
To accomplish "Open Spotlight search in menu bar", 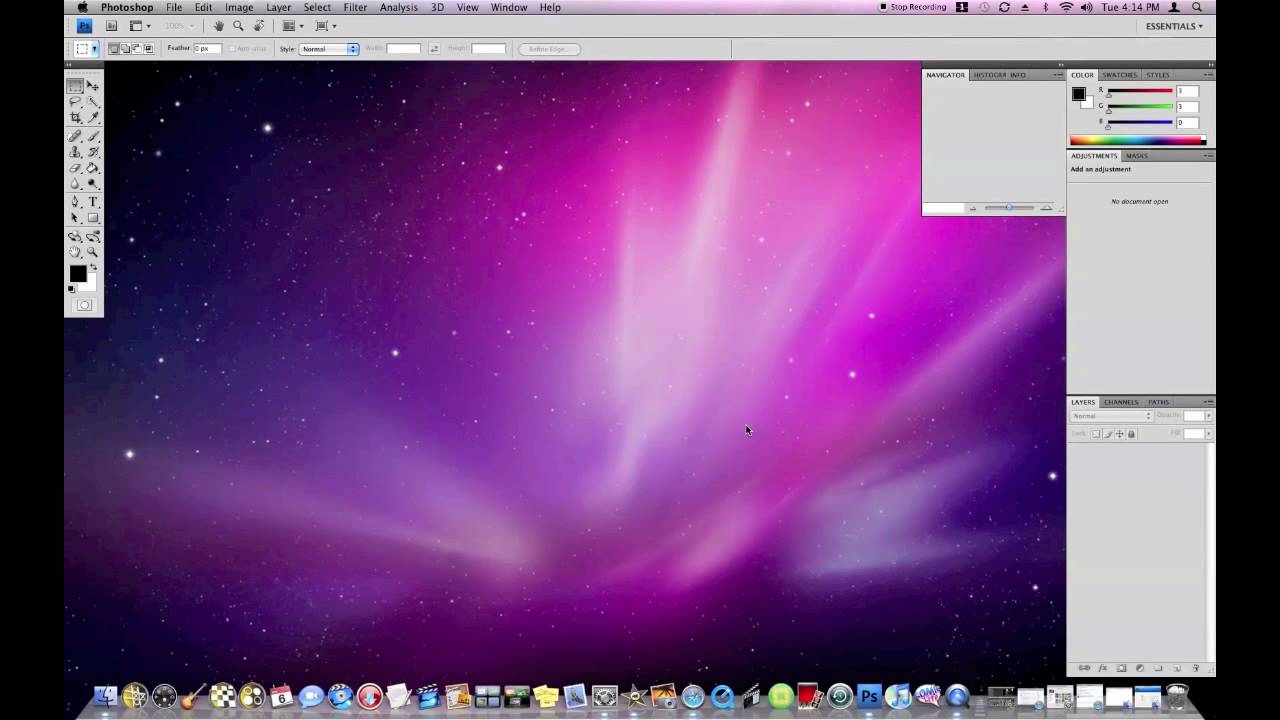I will 1197,7.
